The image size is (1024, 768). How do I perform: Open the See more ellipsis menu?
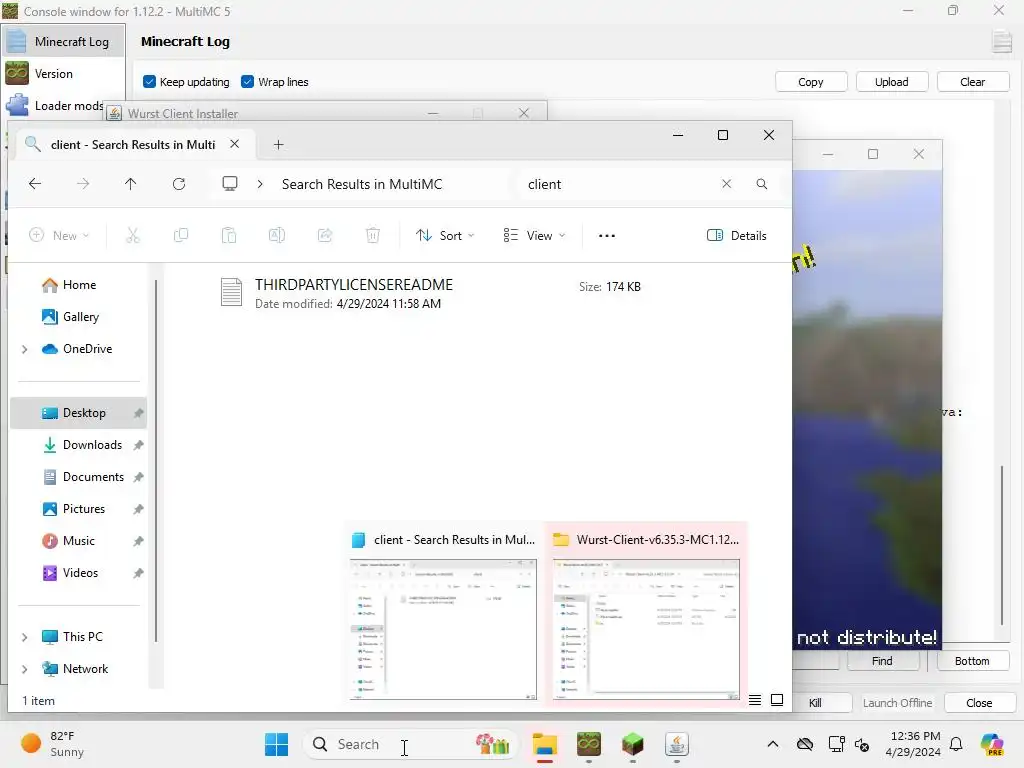[x=607, y=236]
